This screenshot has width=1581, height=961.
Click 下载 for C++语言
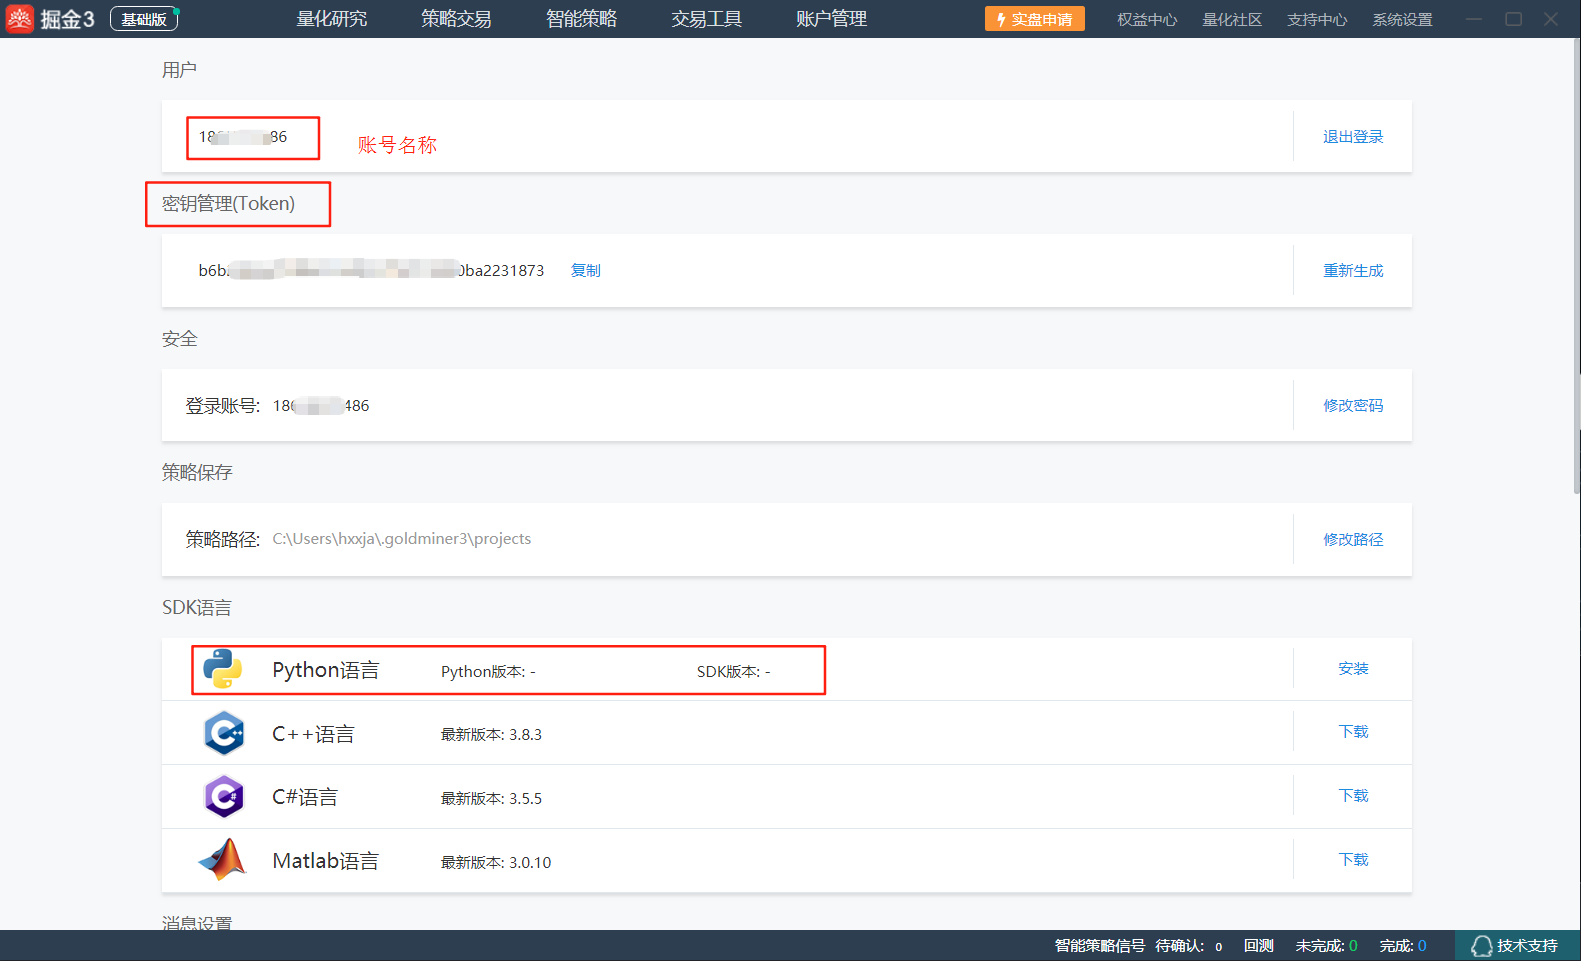[x=1353, y=732]
